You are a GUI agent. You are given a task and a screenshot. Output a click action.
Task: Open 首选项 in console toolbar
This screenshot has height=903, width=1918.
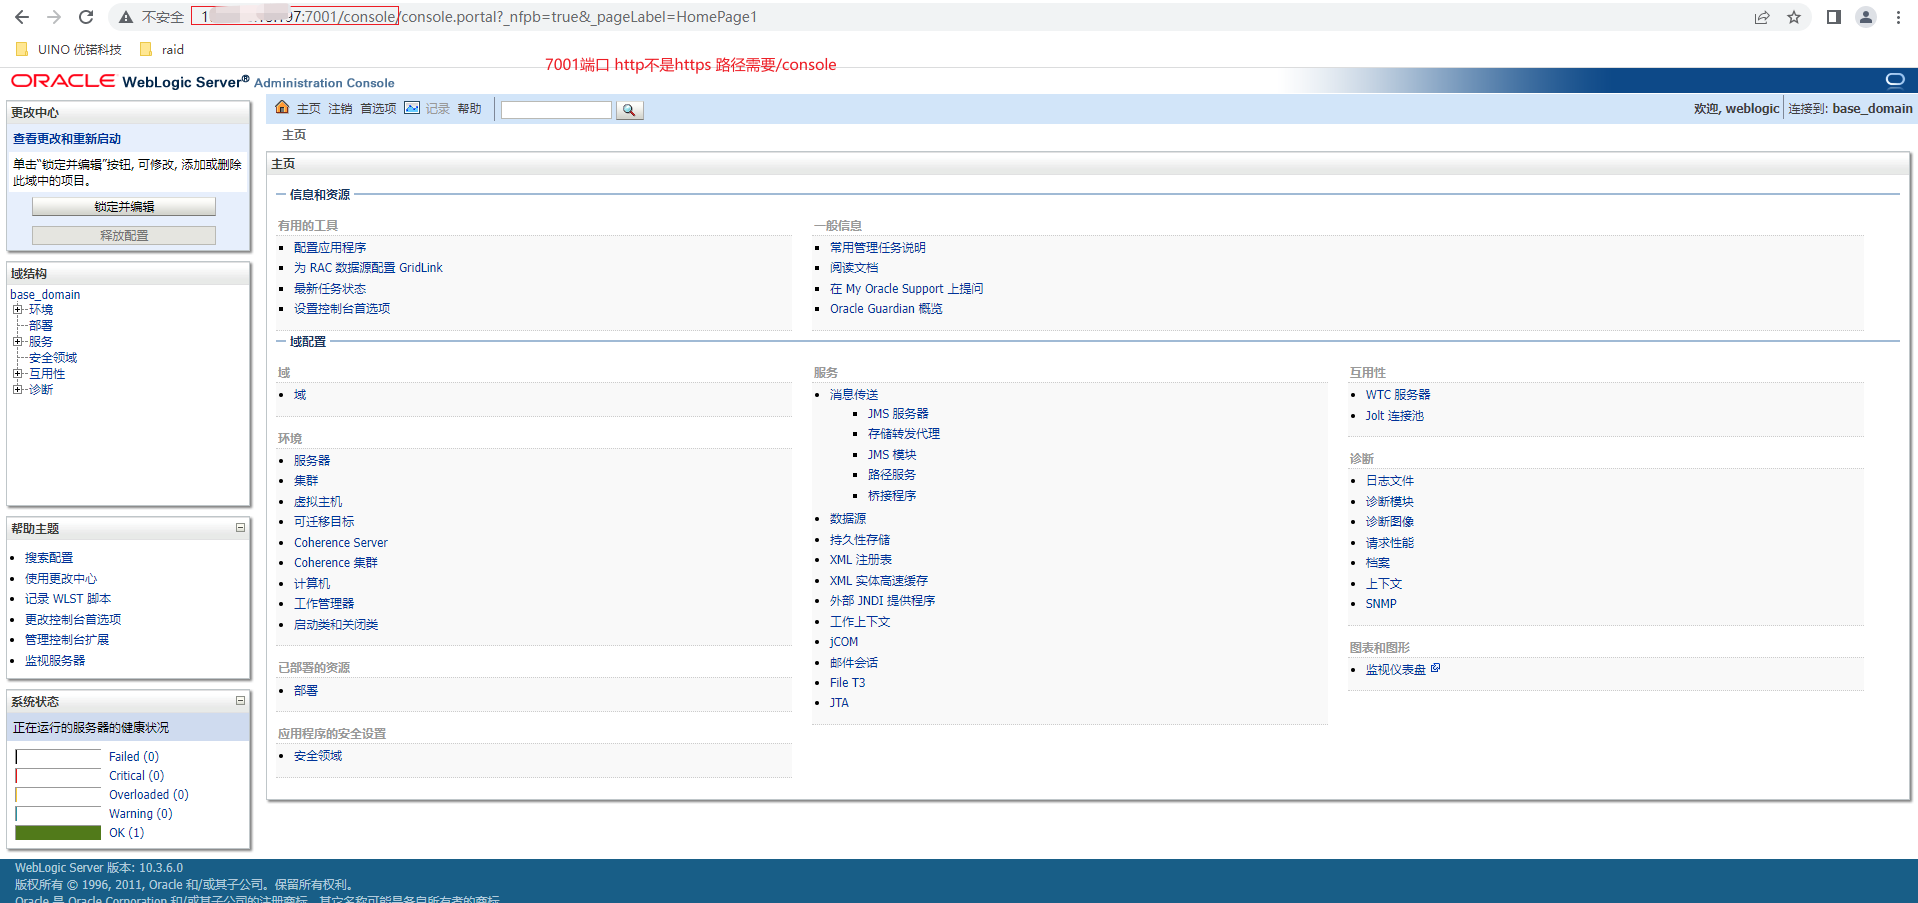[379, 109]
